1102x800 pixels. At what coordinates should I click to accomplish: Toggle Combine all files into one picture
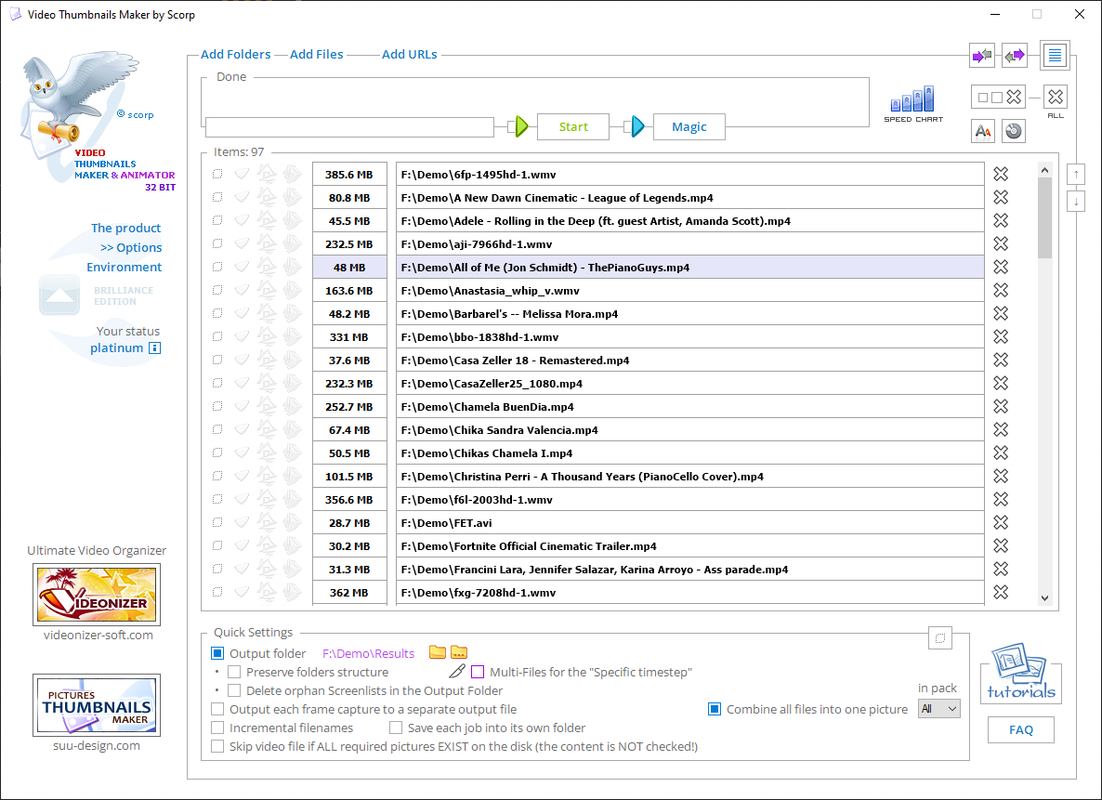(714, 709)
